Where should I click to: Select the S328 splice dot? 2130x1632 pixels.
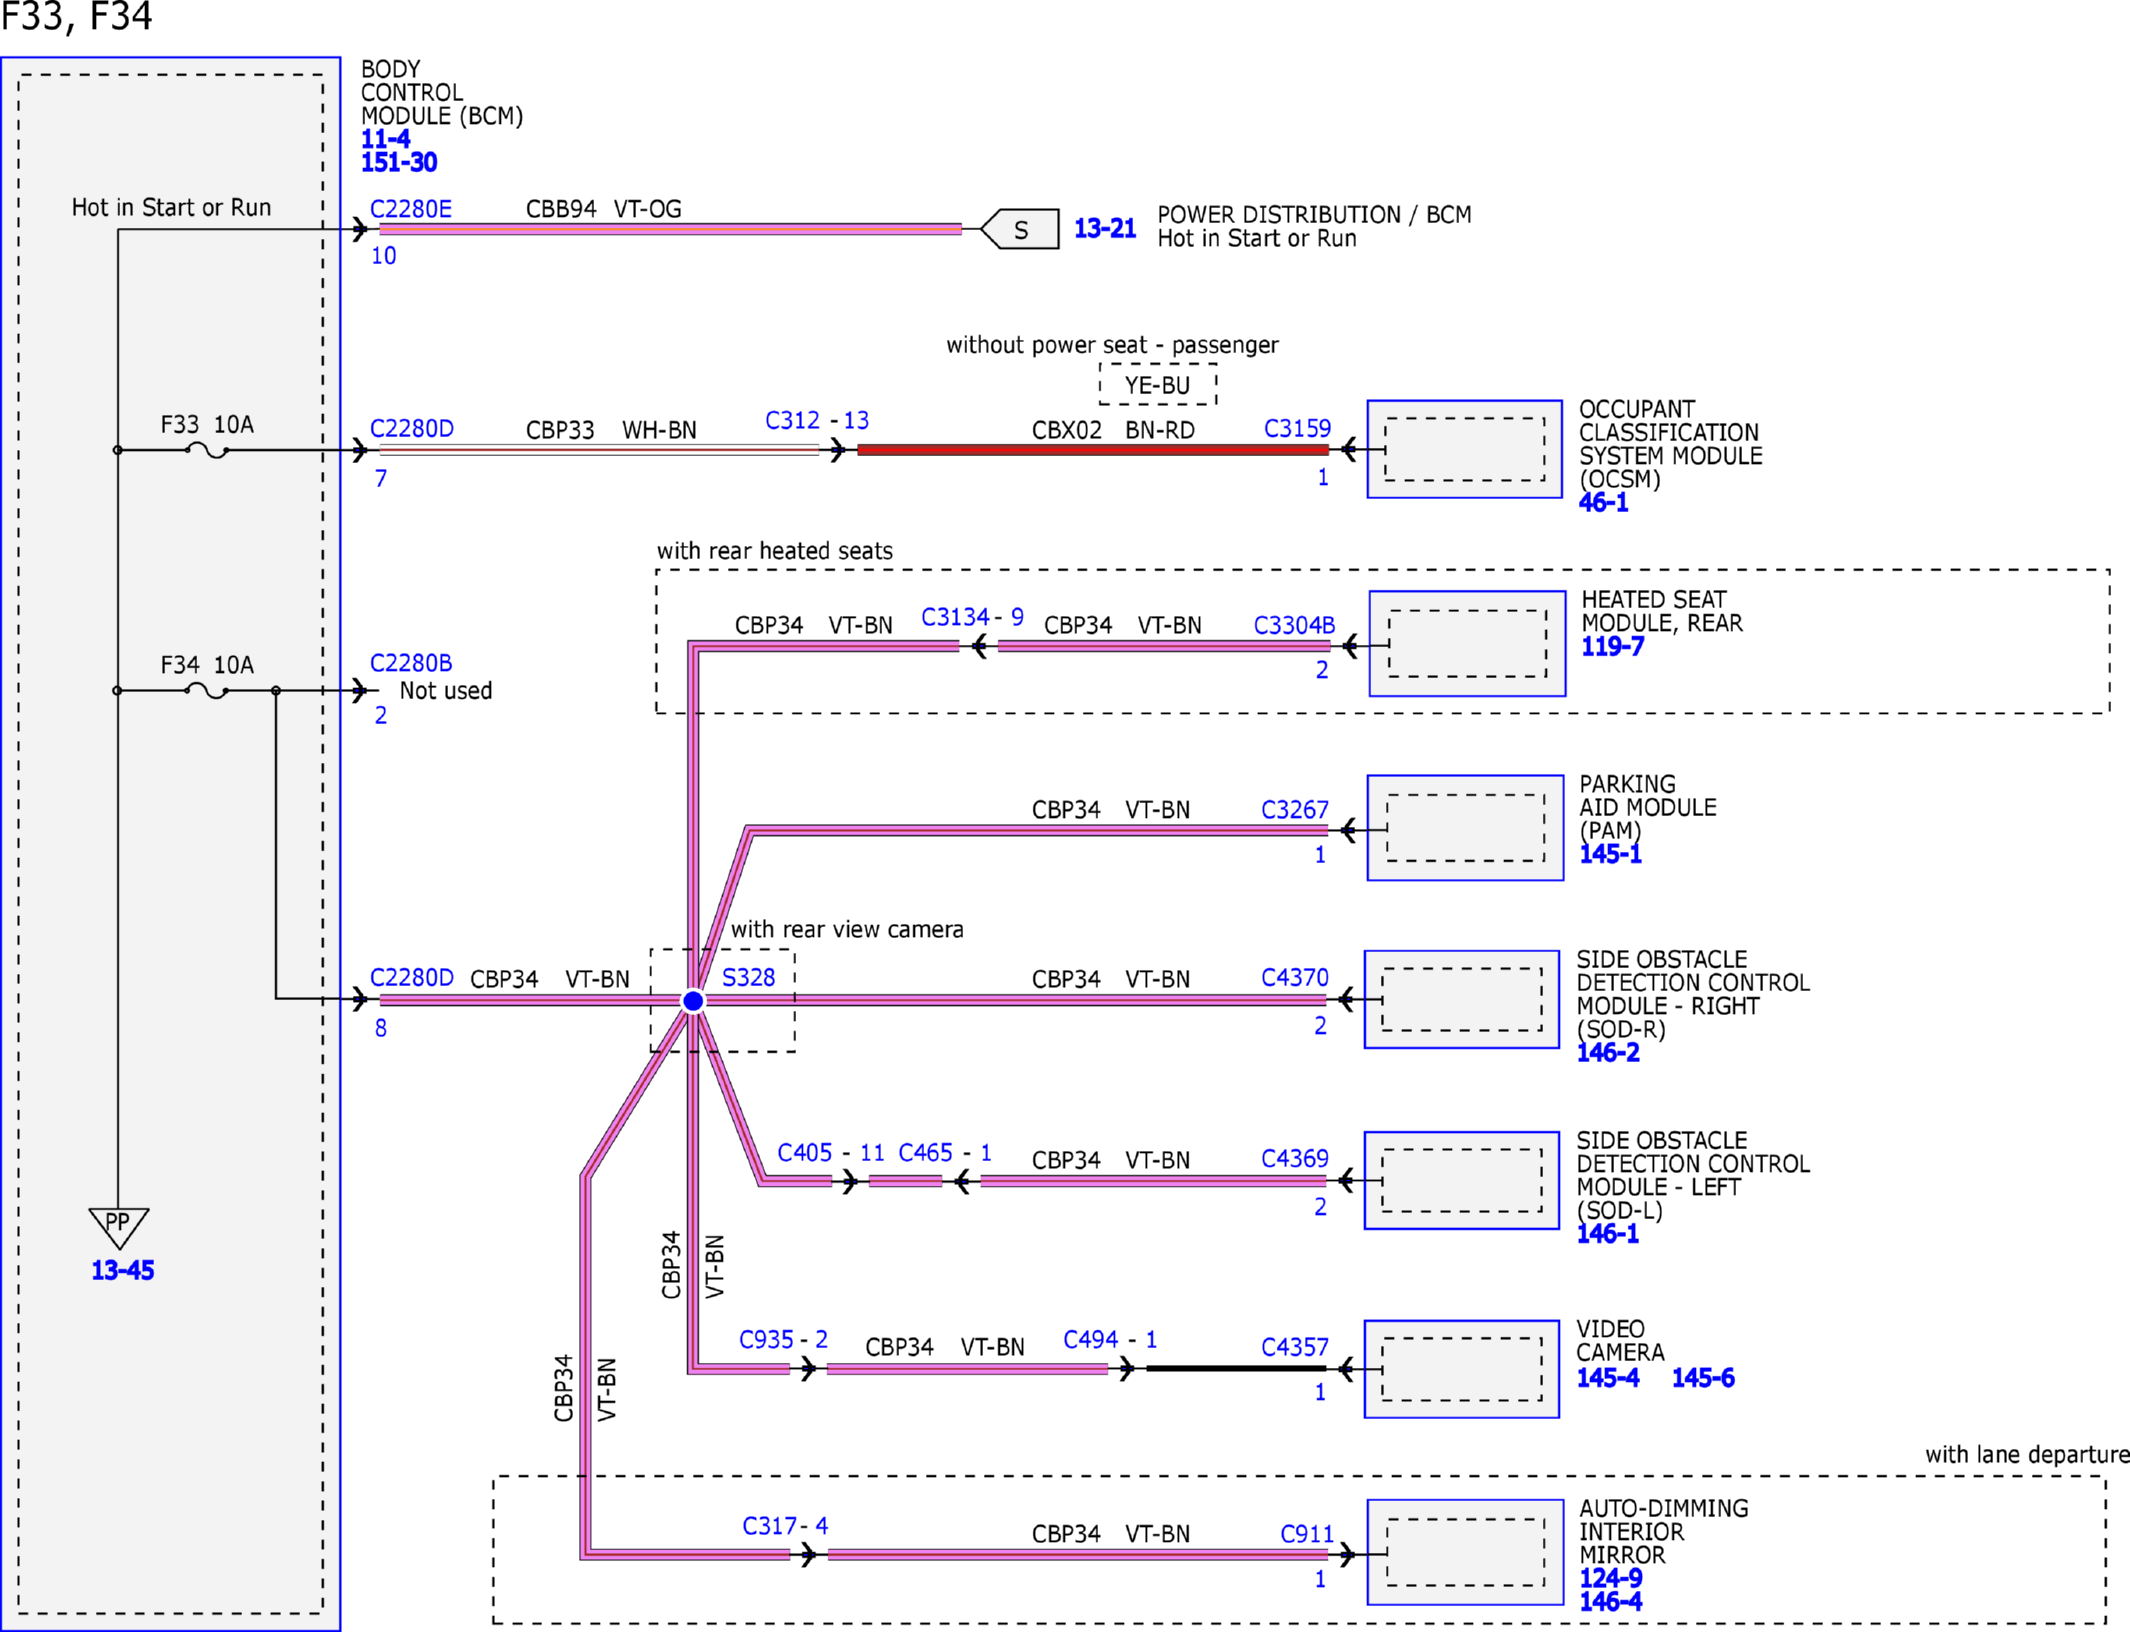(693, 1000)
